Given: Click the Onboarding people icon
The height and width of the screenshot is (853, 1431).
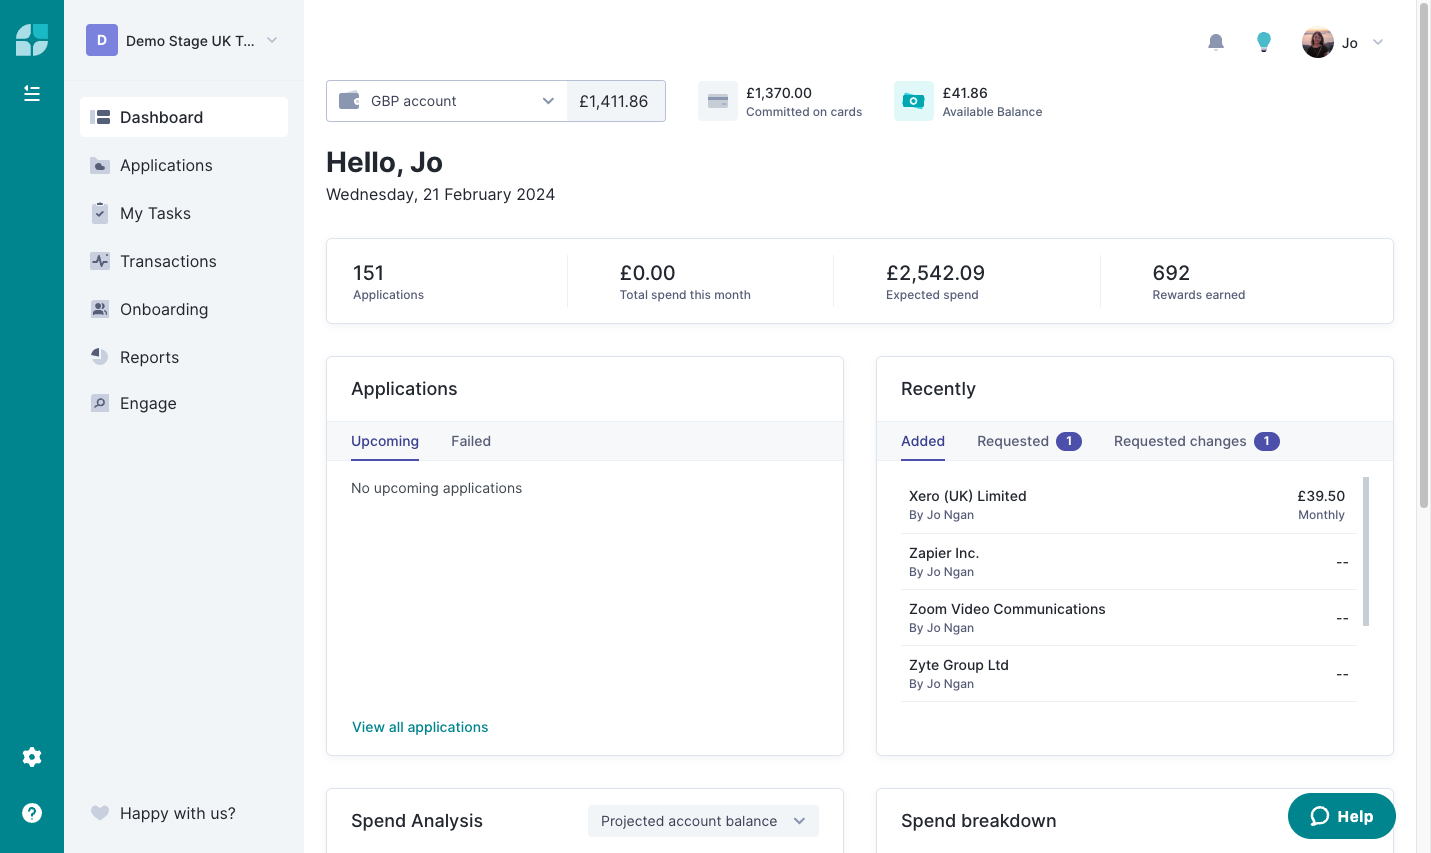Looking at the screenshot, I should (x=100, y=309).
